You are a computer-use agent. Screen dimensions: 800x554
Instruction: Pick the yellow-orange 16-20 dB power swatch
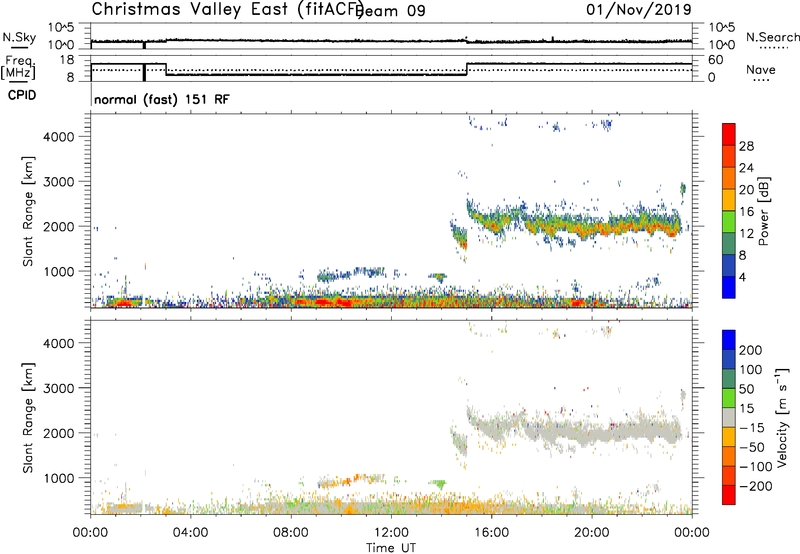click(x=729, y=200)
